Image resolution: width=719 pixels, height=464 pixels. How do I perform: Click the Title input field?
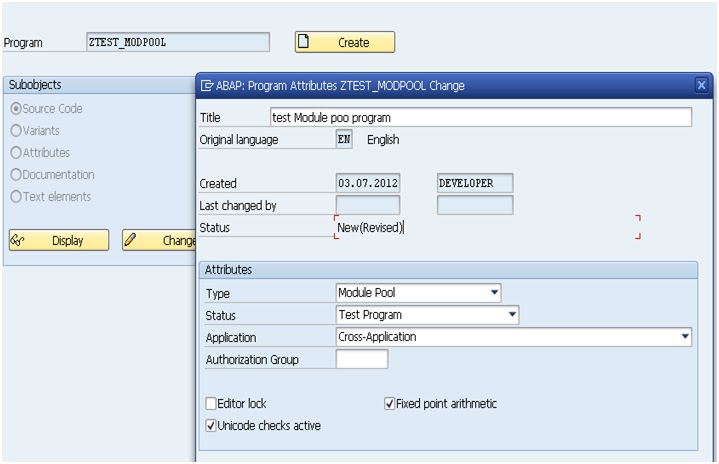(481, 117)
